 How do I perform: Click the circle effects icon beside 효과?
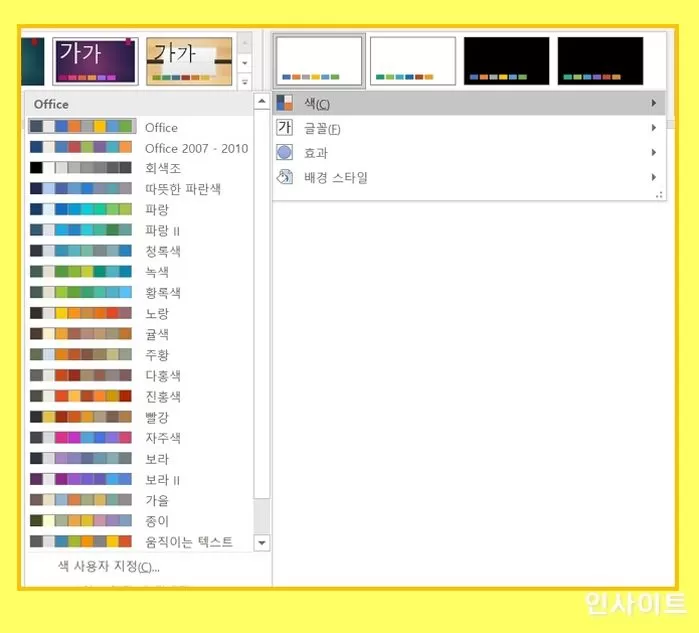[284, 152]
